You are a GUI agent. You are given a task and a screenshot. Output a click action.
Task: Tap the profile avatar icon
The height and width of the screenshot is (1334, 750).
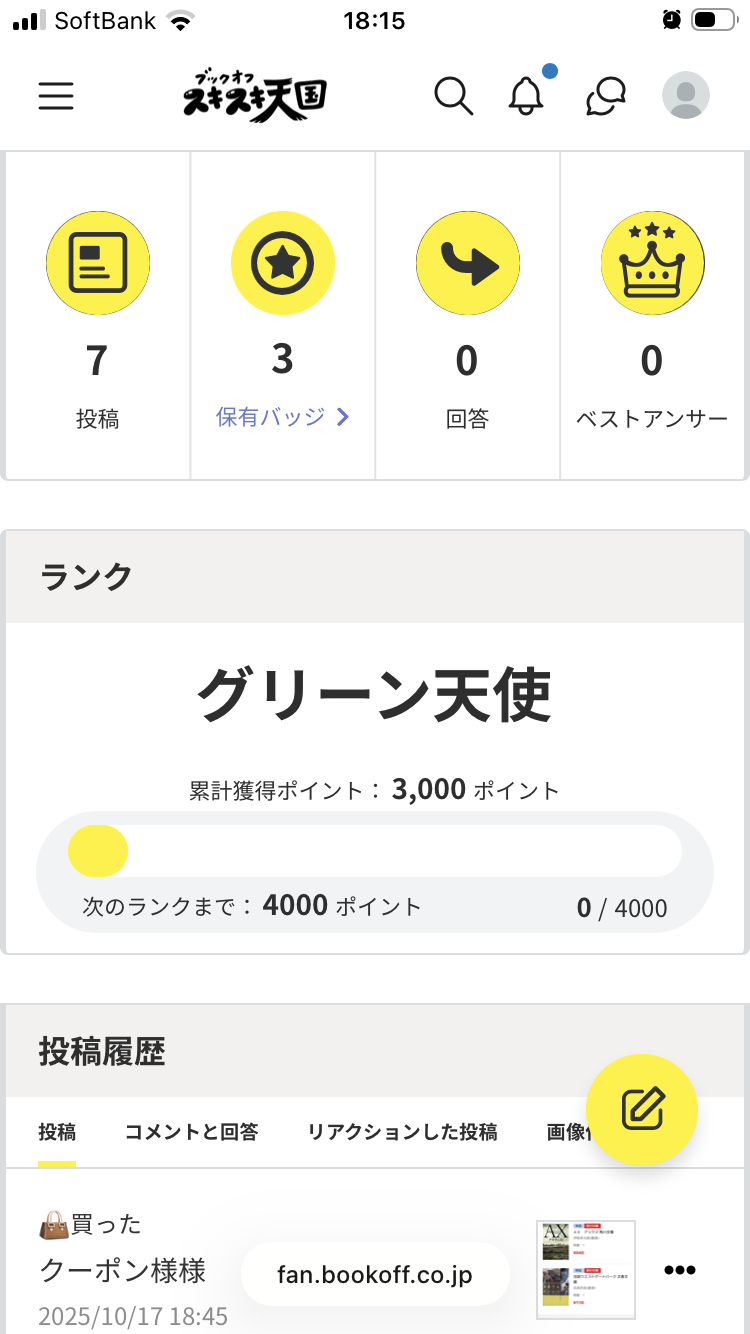coord(686,96)
